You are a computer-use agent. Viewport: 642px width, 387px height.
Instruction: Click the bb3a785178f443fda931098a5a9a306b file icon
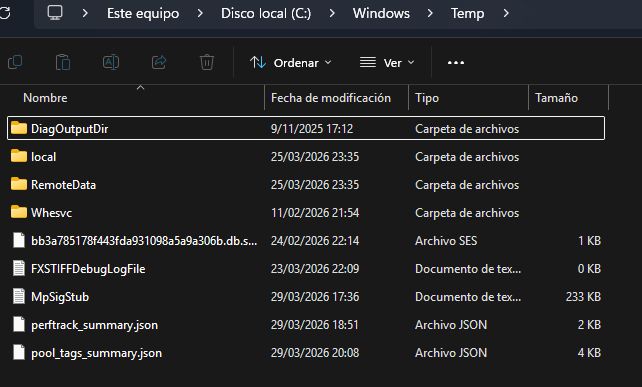coord(19,240)
